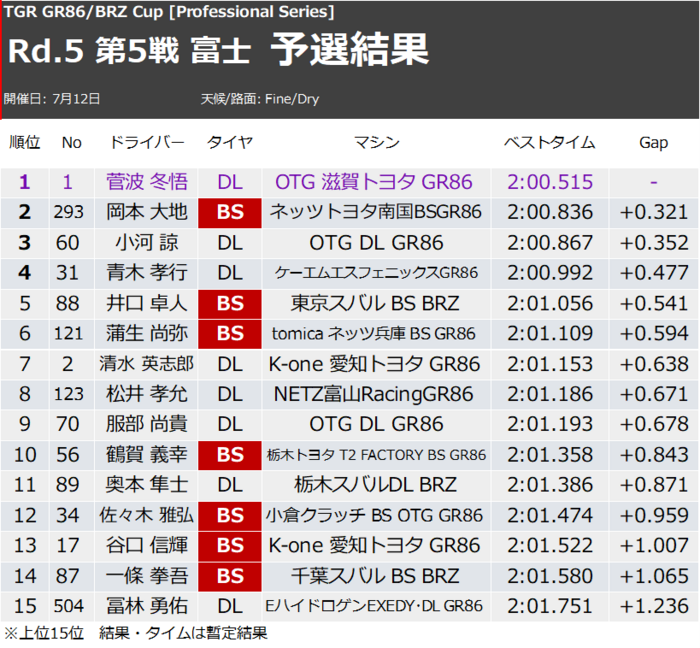Click gap value +0.477

tap(654, 273)
